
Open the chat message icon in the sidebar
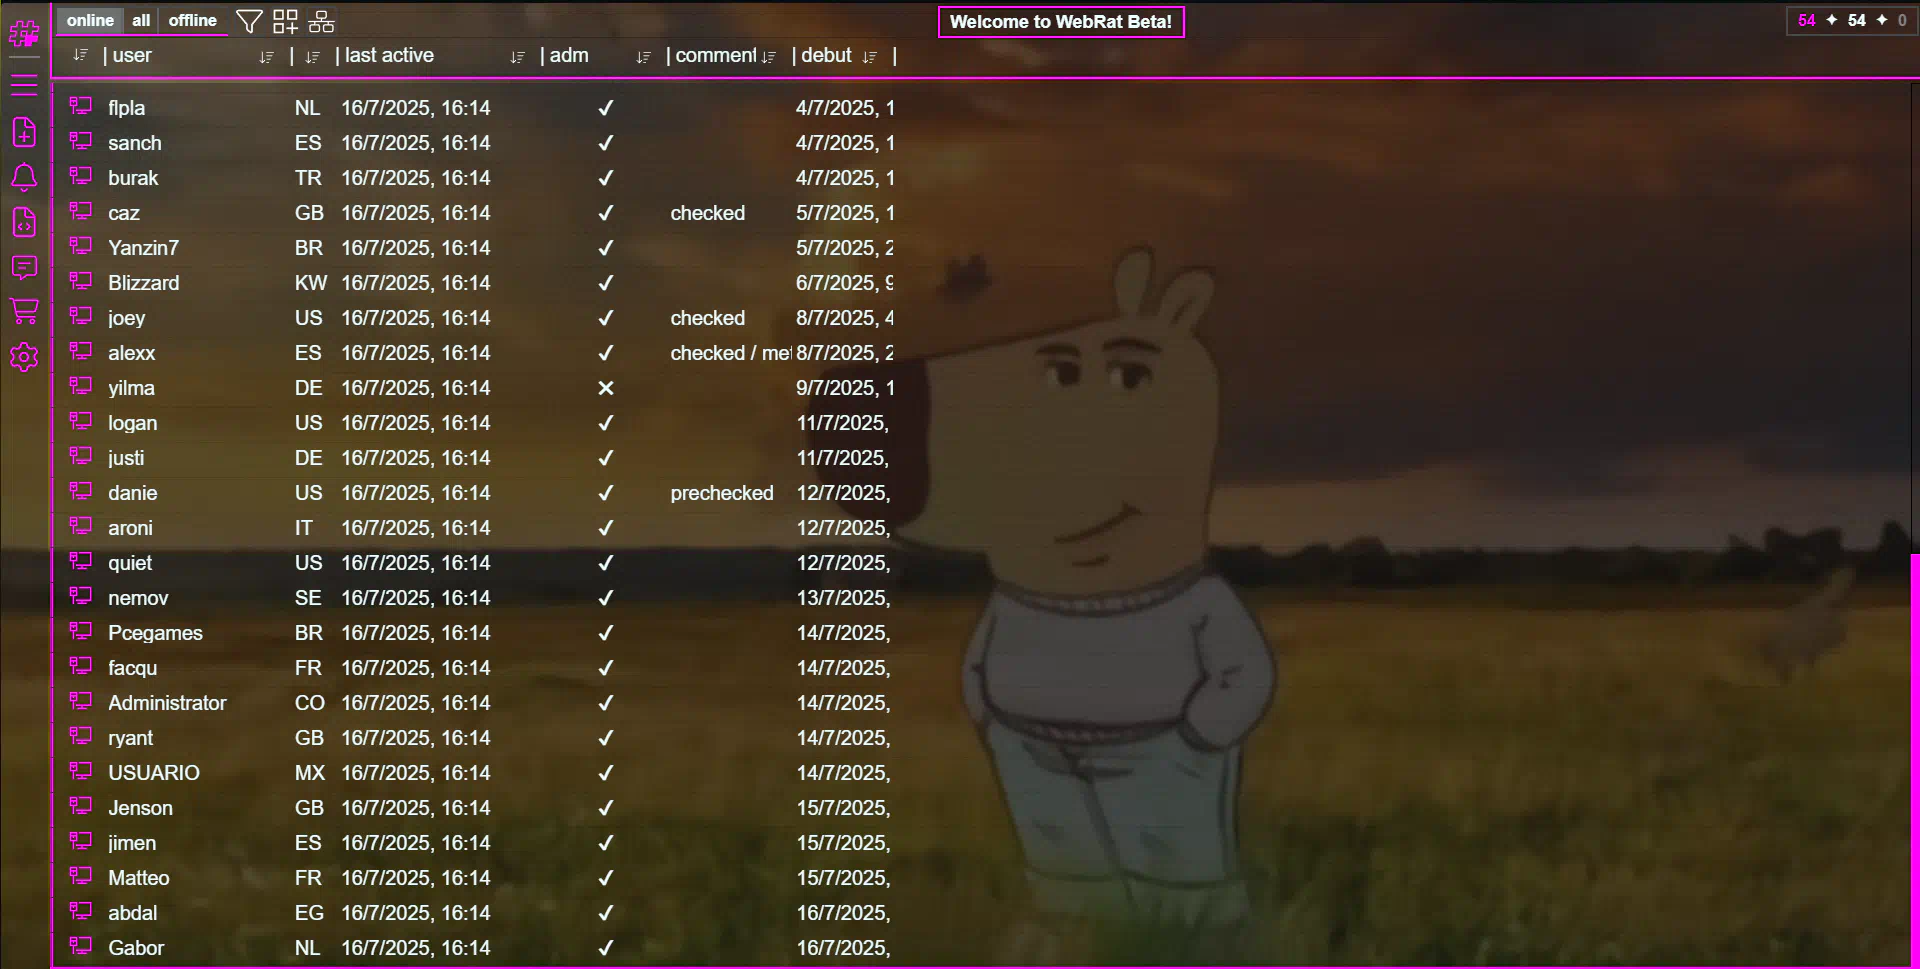(24, 267)
